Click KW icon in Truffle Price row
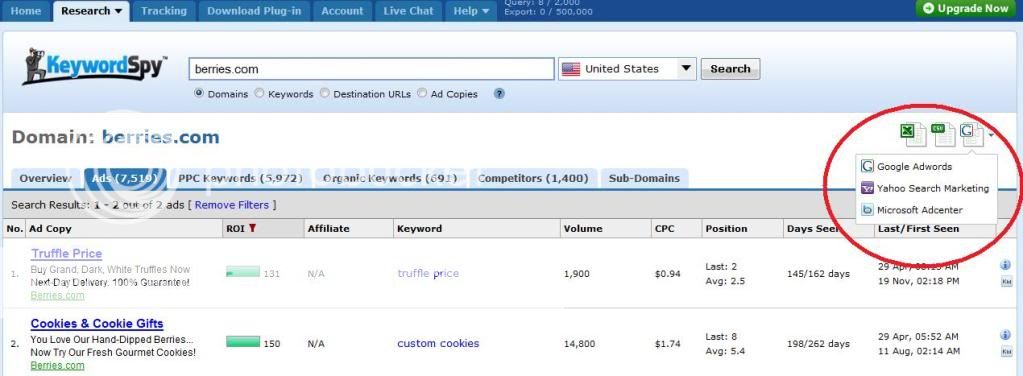 [1005, 282]
